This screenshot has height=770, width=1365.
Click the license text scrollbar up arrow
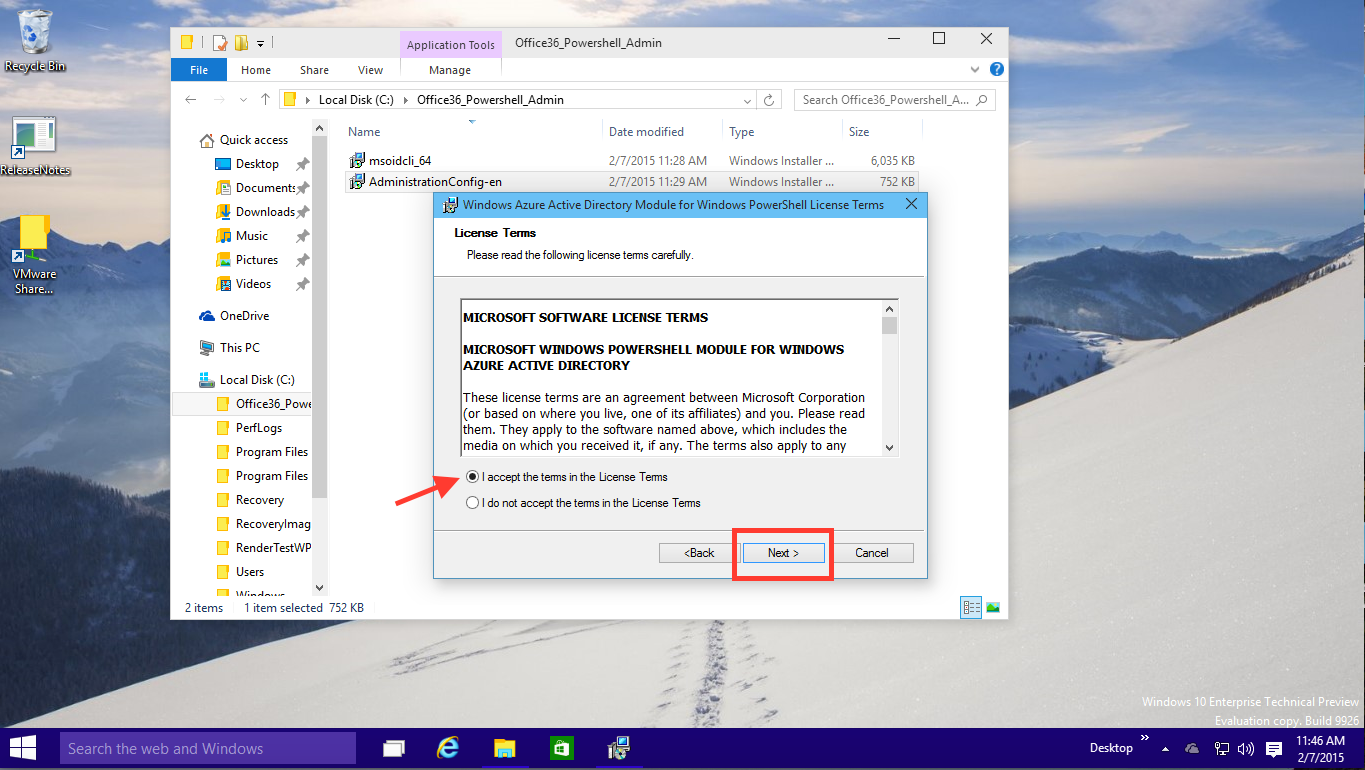[890, 308]
